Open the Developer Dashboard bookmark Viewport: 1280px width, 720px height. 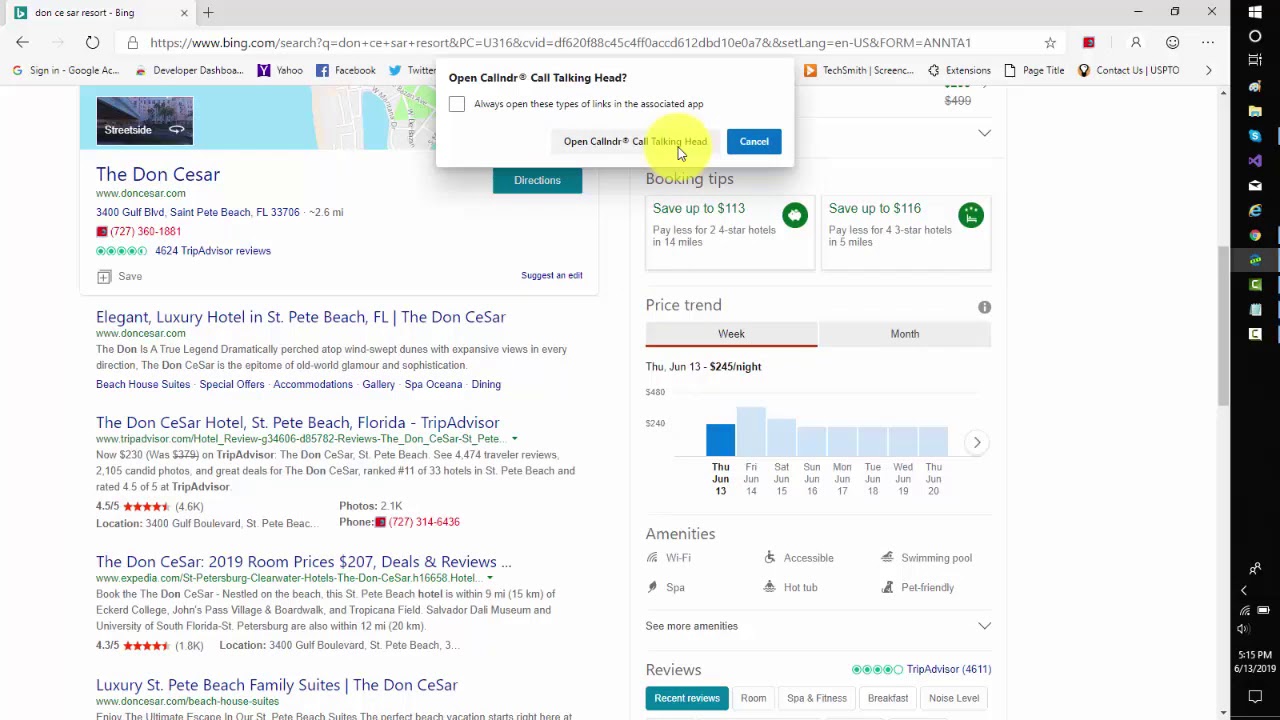pos(189,70)
